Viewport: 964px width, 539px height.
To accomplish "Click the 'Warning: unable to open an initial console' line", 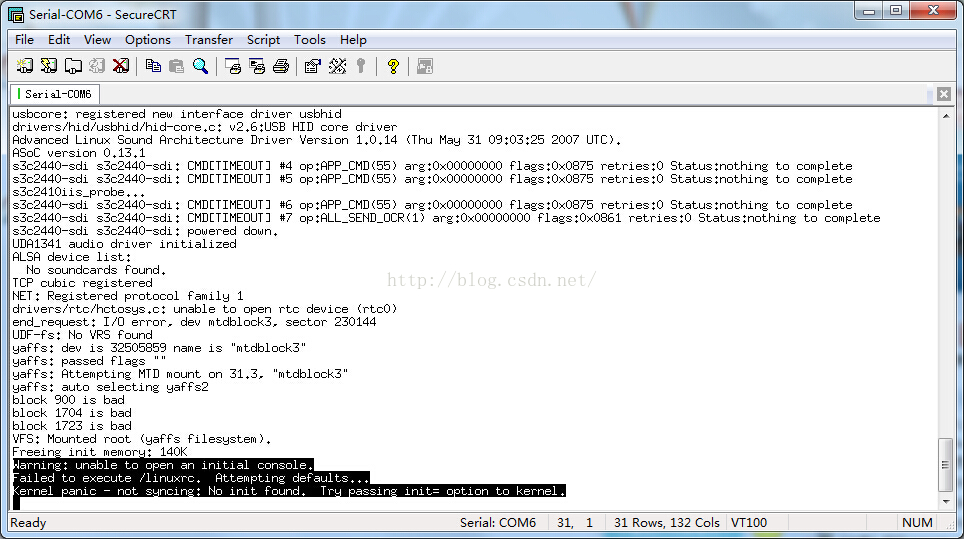I will pyautogui.click(x=163, y=465).
